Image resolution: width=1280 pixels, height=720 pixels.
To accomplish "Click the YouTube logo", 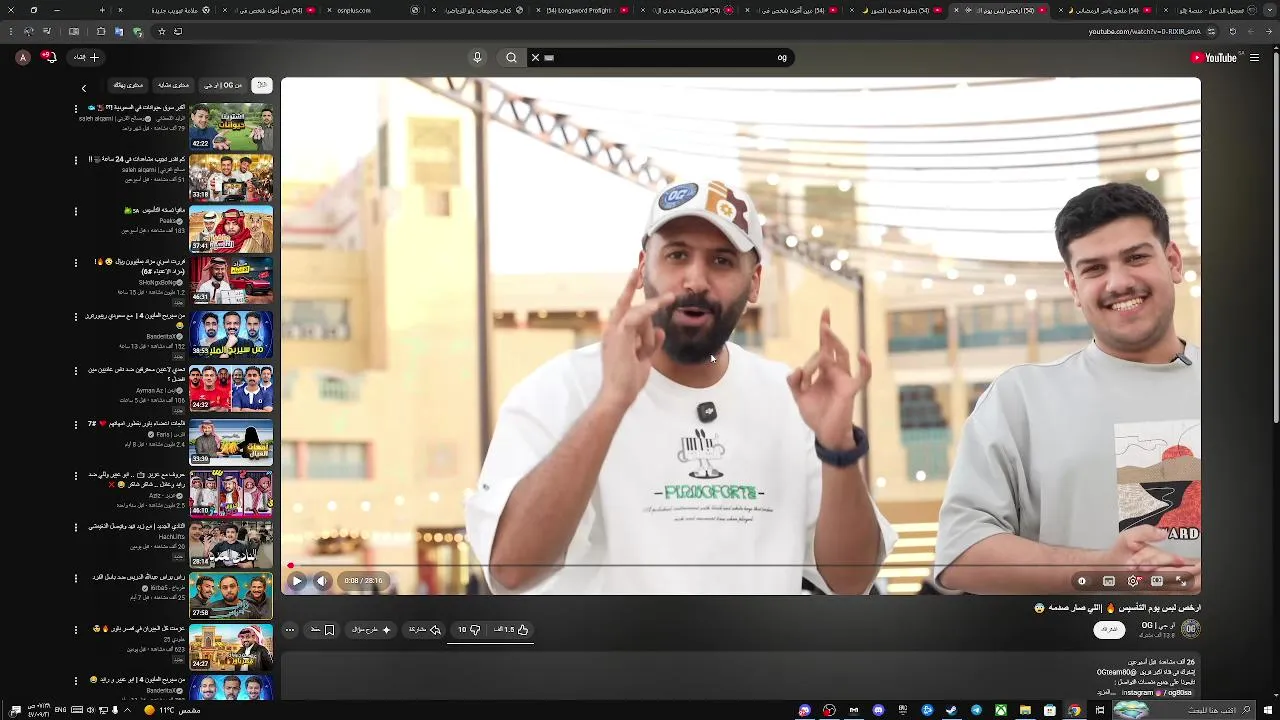I will point(1213,58).
